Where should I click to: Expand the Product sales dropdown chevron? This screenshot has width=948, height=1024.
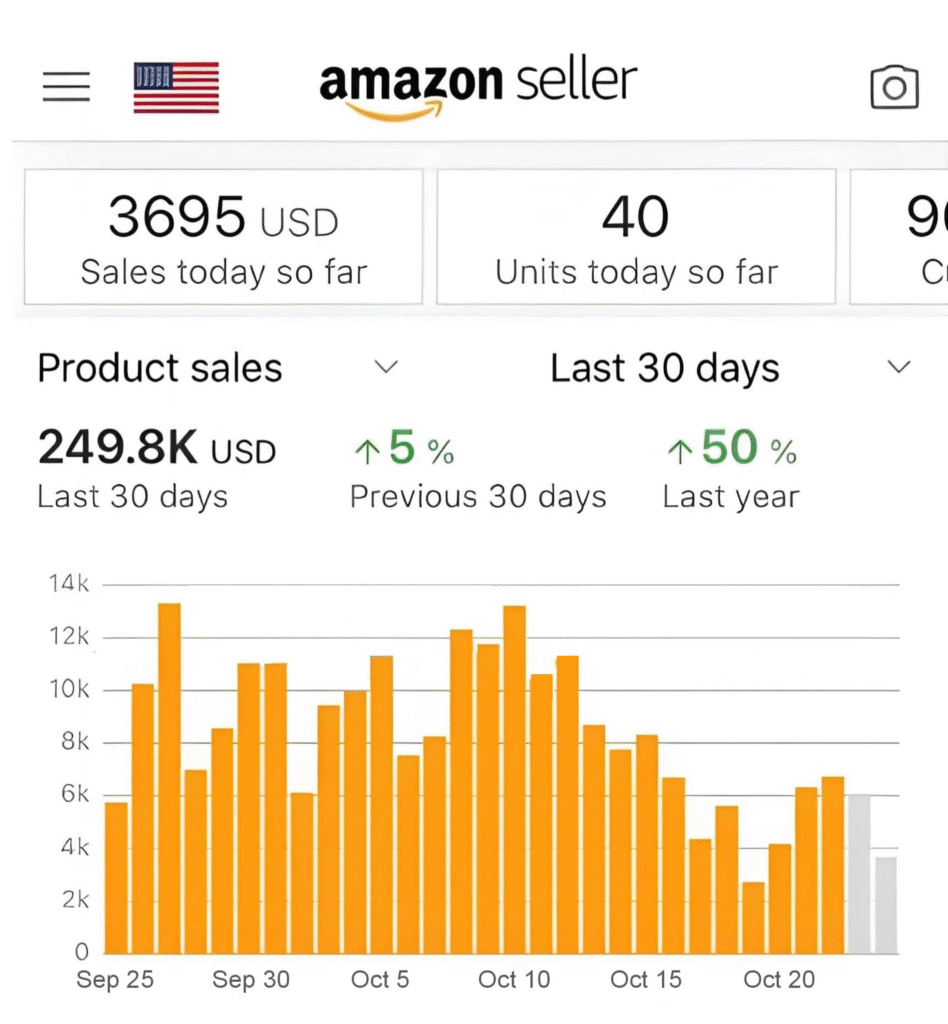(x=386, y=367)
